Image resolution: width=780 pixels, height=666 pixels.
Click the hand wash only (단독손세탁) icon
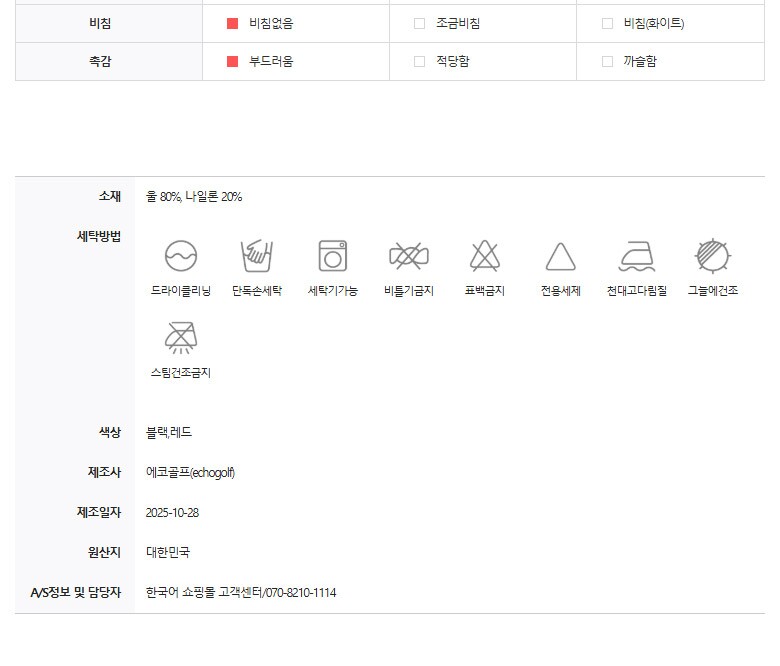(x=257, y=256)
